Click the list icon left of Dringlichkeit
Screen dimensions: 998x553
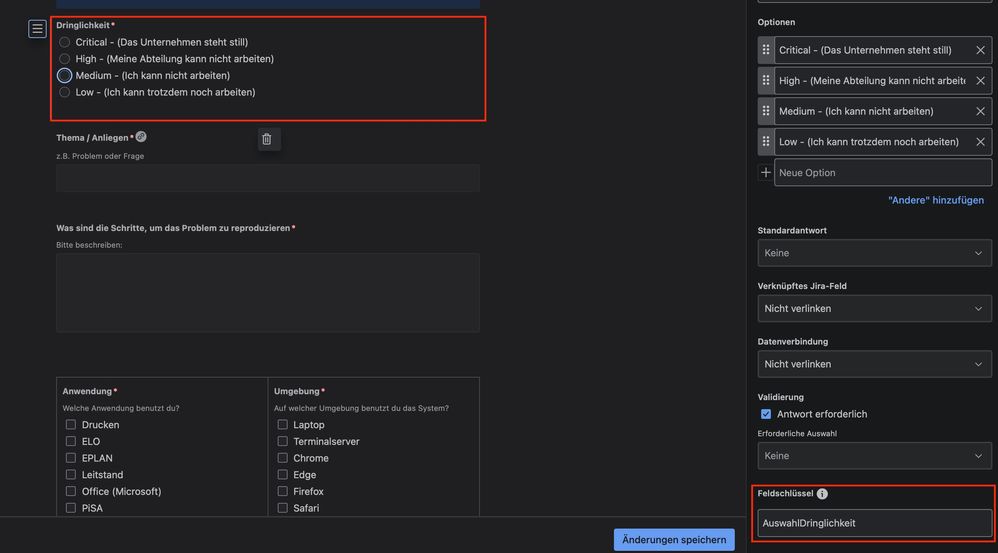37,29
